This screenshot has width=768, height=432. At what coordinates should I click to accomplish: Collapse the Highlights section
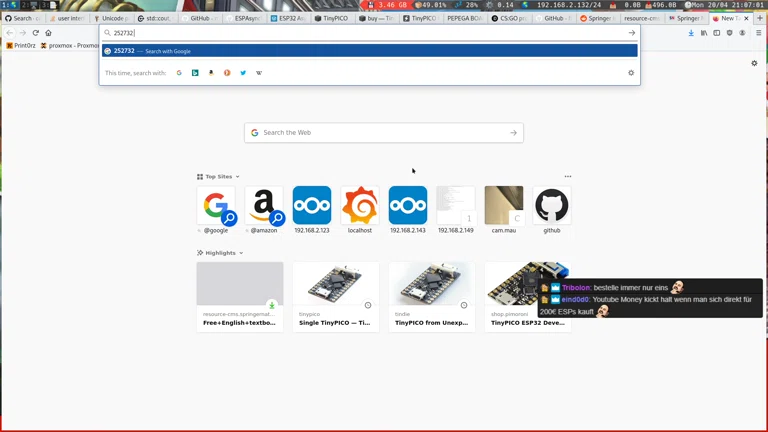tap(241, 253)
